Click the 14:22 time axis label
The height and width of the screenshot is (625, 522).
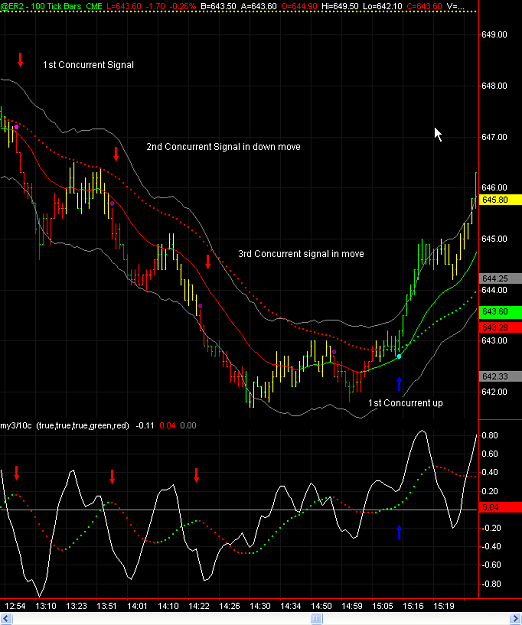point(199,606)
